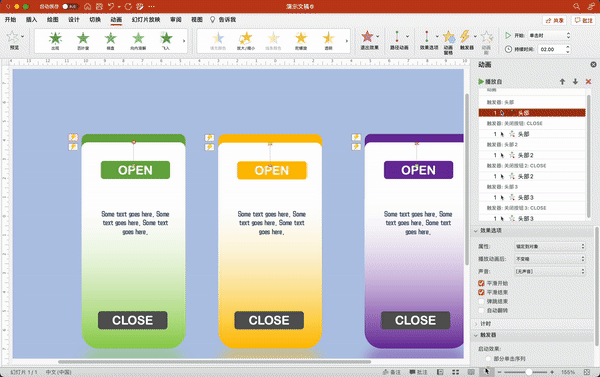The height and width of the screenshot is (377, 600).
Task: Adjust the zoom slider in status bar
Action: pyautogui.click(x=528, y=372)
